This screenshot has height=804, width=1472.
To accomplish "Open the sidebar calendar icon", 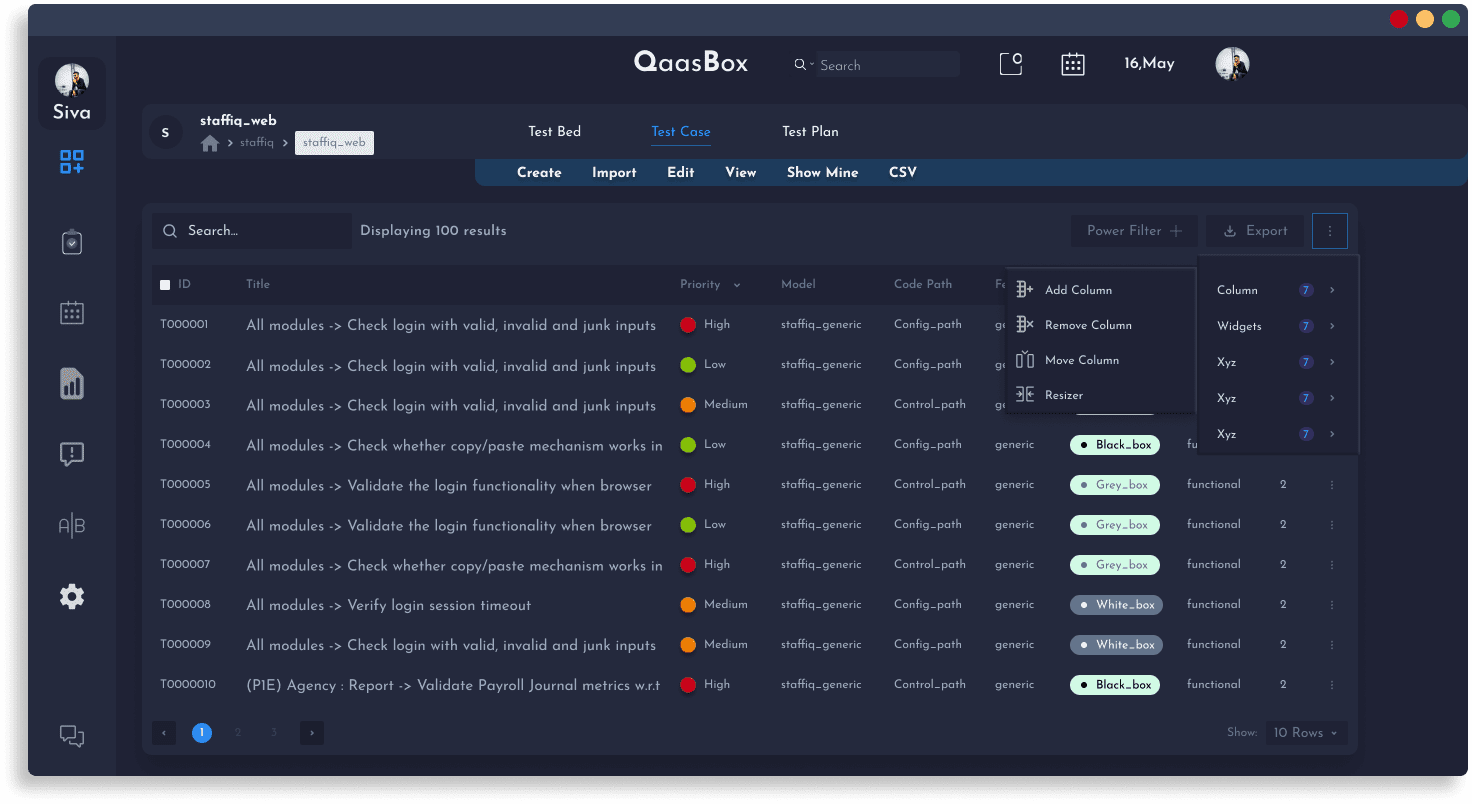I will tap(72, 313).
